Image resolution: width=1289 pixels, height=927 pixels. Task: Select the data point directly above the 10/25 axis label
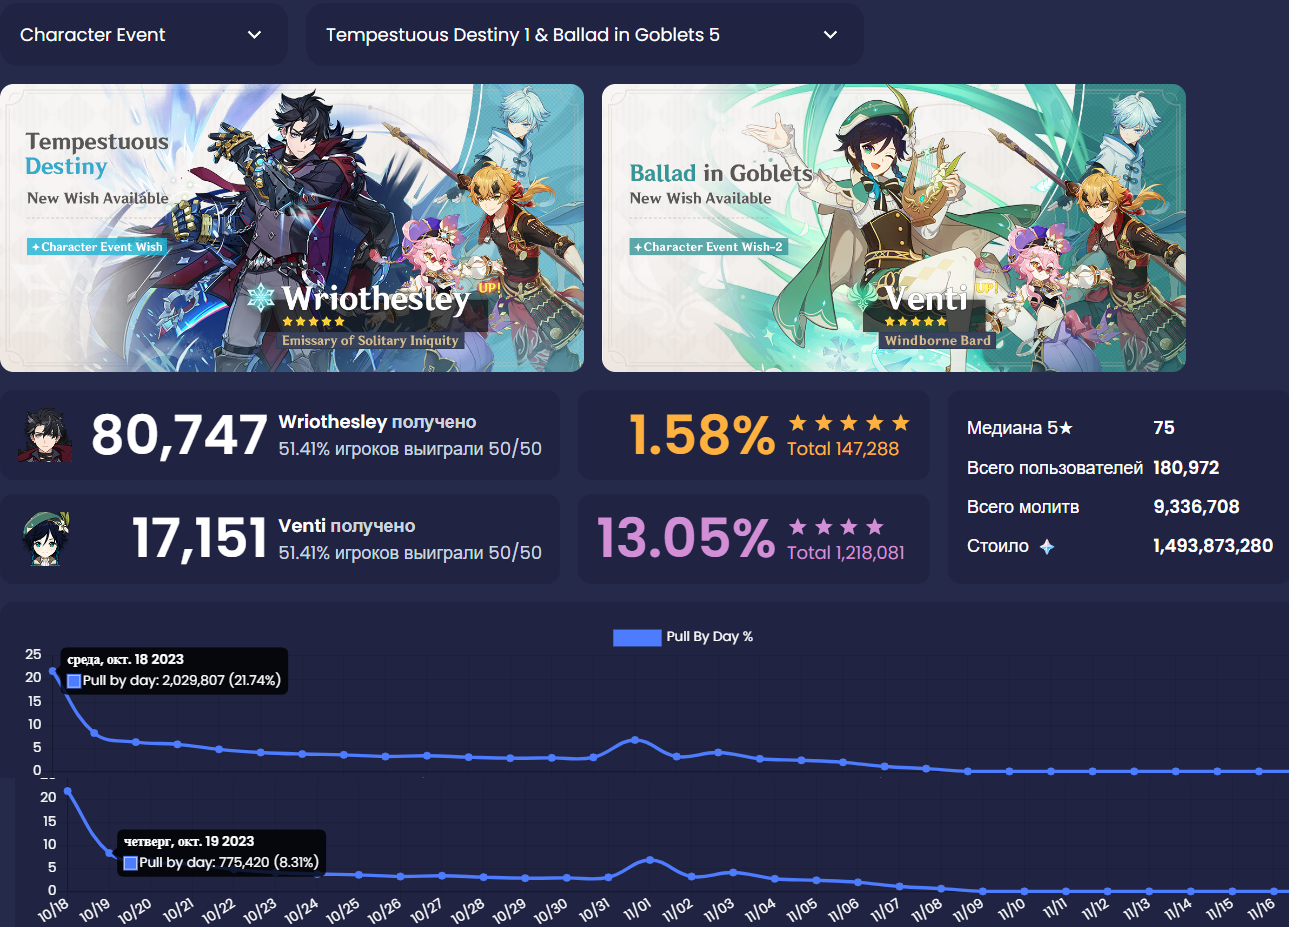[x=359, y=875]
